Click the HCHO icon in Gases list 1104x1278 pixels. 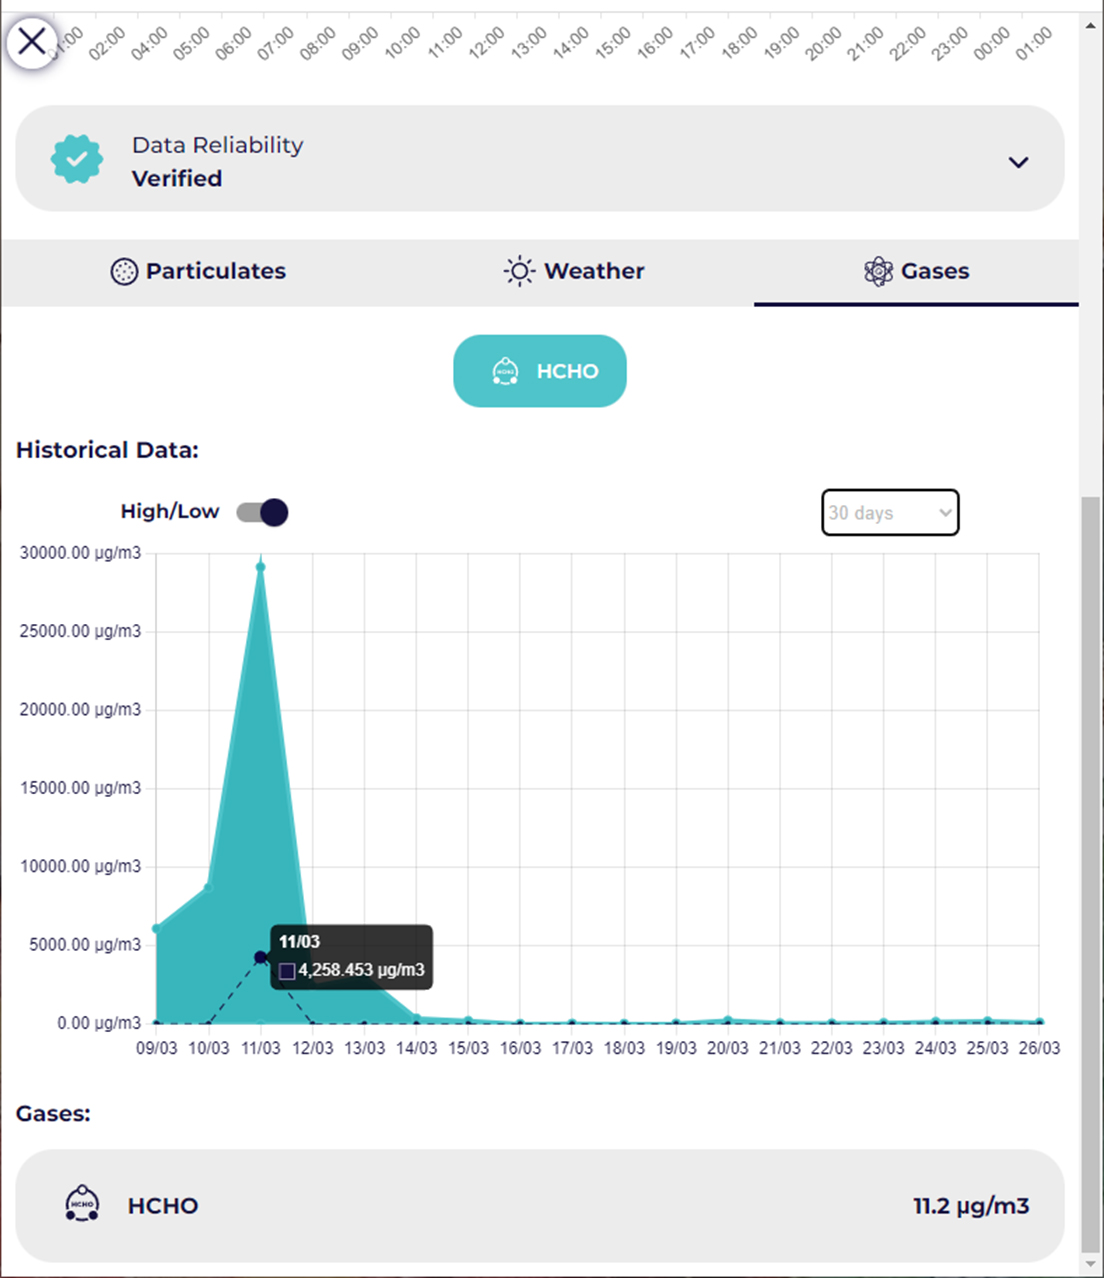[82, 1204]
